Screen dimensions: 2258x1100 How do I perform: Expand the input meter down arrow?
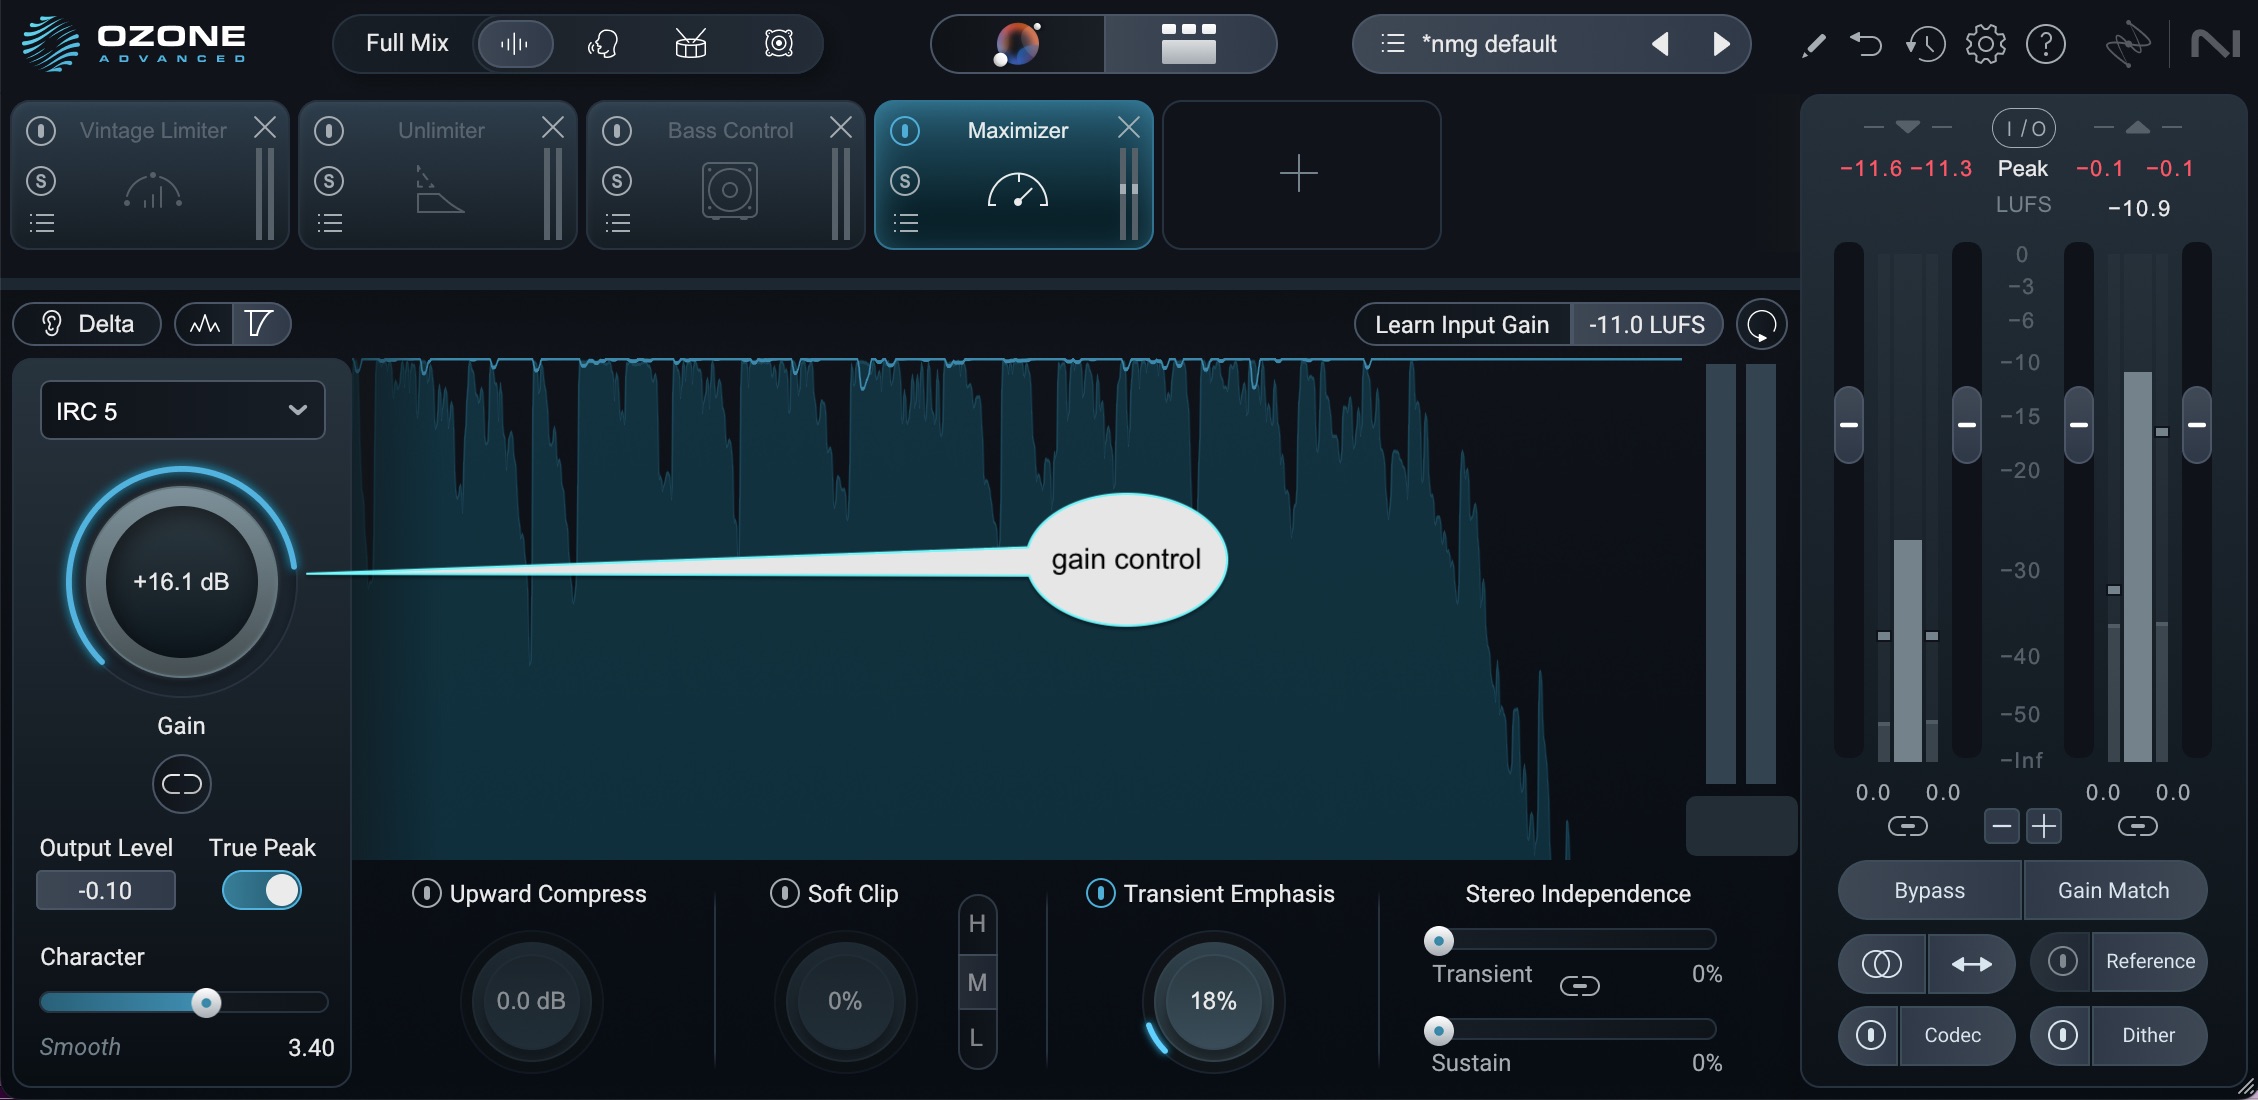tap(1908, 127)
